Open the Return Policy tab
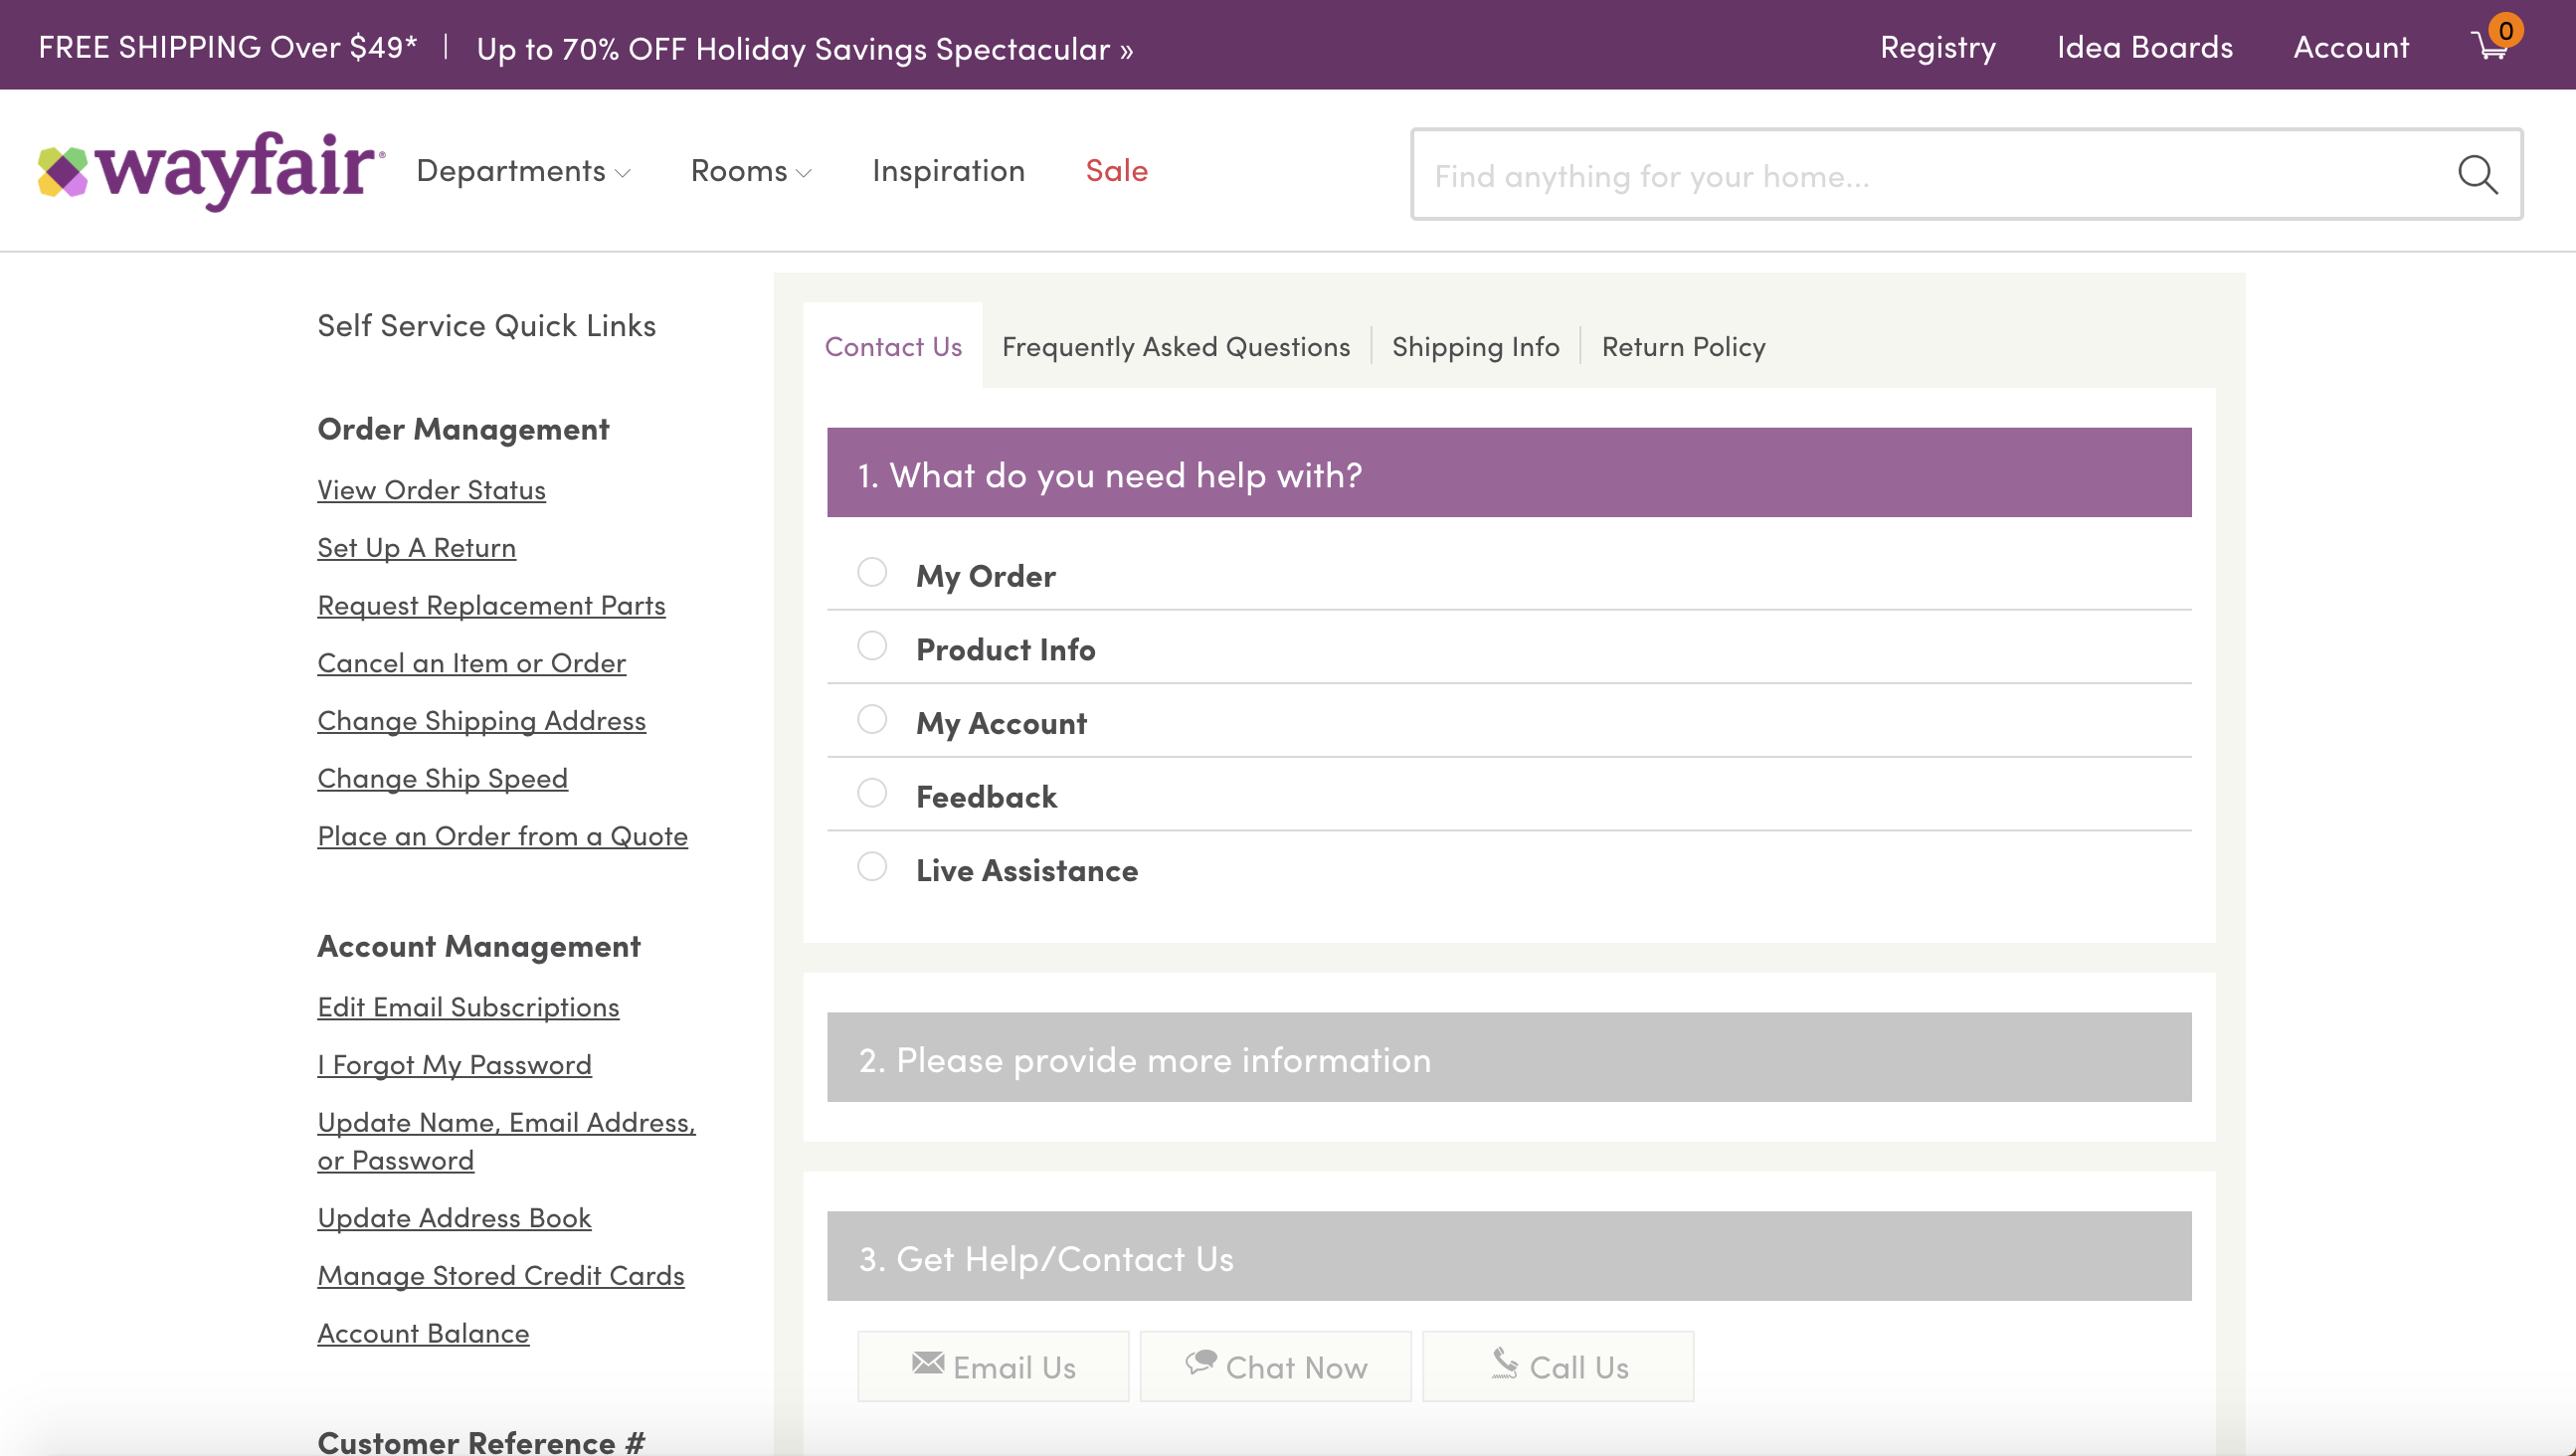The height and width of the screenshot is (1456, 2576). [1683, 347]
